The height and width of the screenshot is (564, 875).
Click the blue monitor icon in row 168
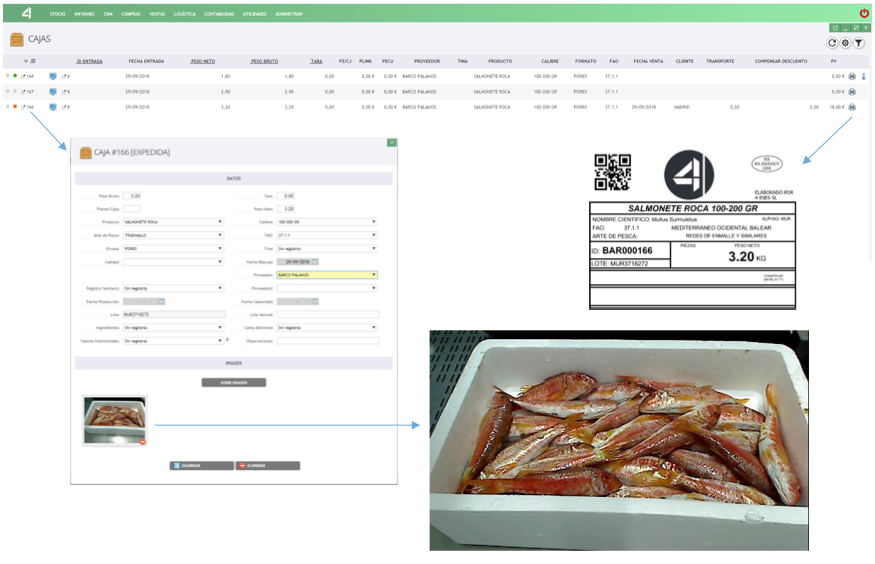tap(53, 76)
